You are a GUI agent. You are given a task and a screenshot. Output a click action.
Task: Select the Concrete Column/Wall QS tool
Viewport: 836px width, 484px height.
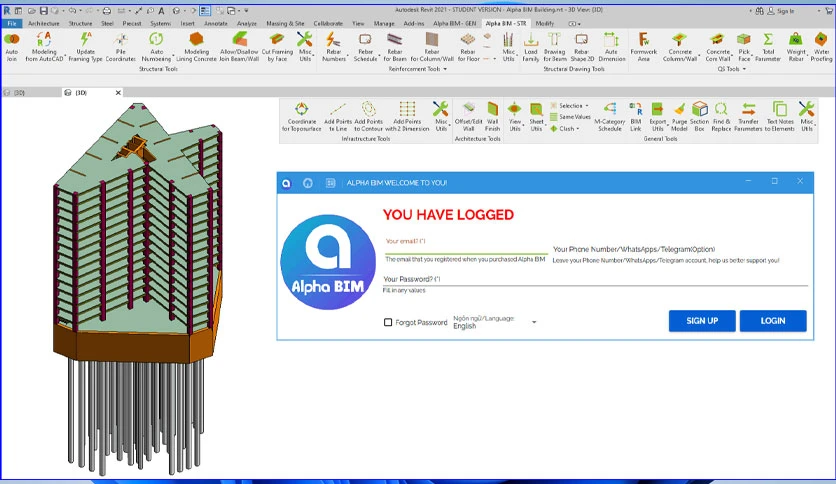point(680,46)
